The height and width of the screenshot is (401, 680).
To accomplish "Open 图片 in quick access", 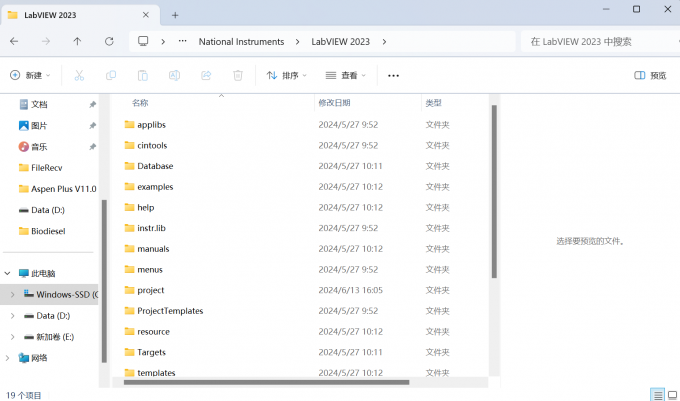I will 39,126.
